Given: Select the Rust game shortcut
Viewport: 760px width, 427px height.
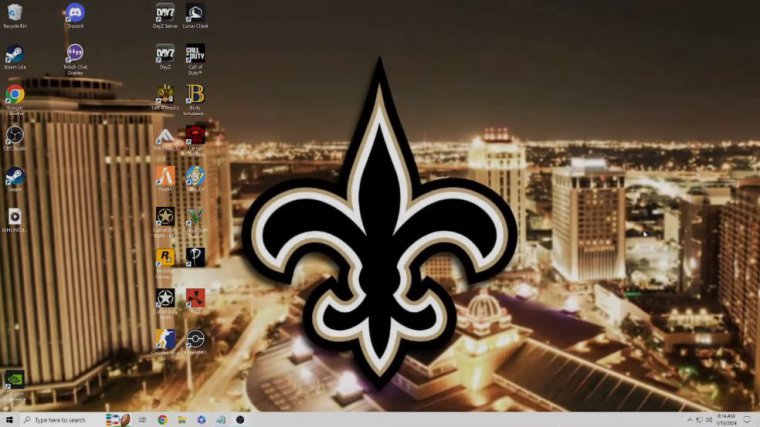Looking at the screenshot, I should point(195,297).
